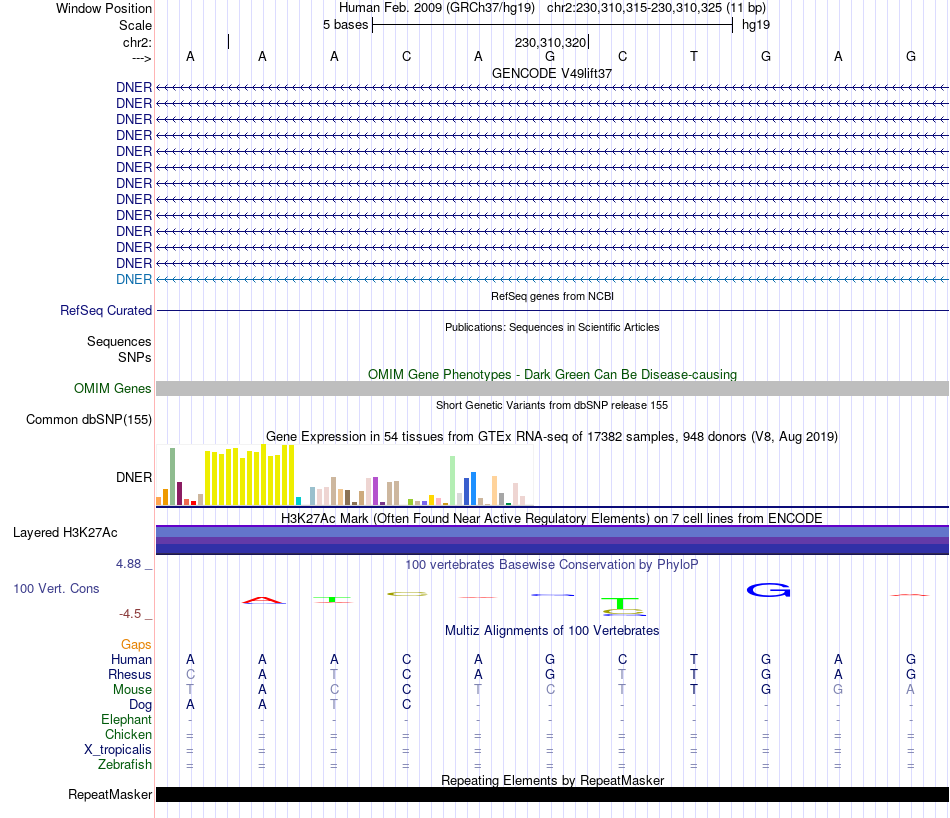950x818 pixels.
Task: Select the Zebrafish species label
Action: [125, 765]
